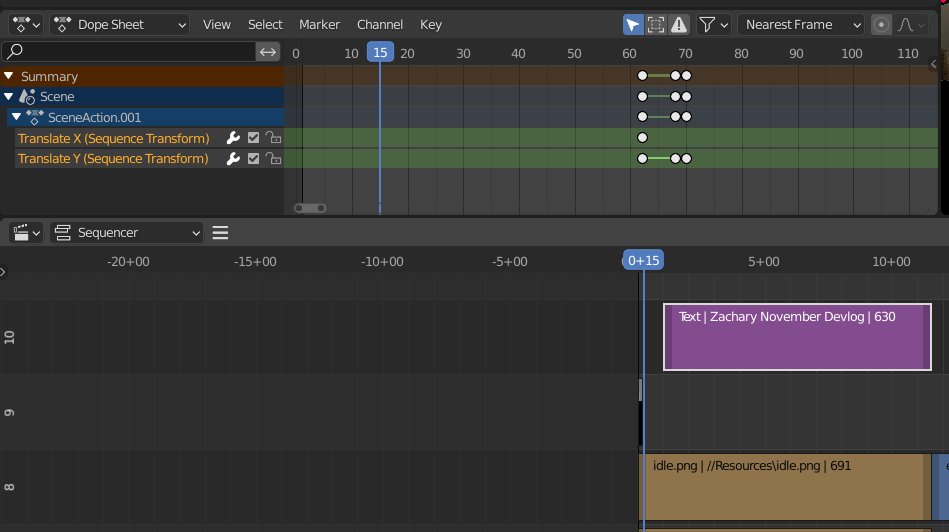The height and width of the screenshot is (532, 949).
Task: Select SceneAction.001 channel label
Action: 94,117
